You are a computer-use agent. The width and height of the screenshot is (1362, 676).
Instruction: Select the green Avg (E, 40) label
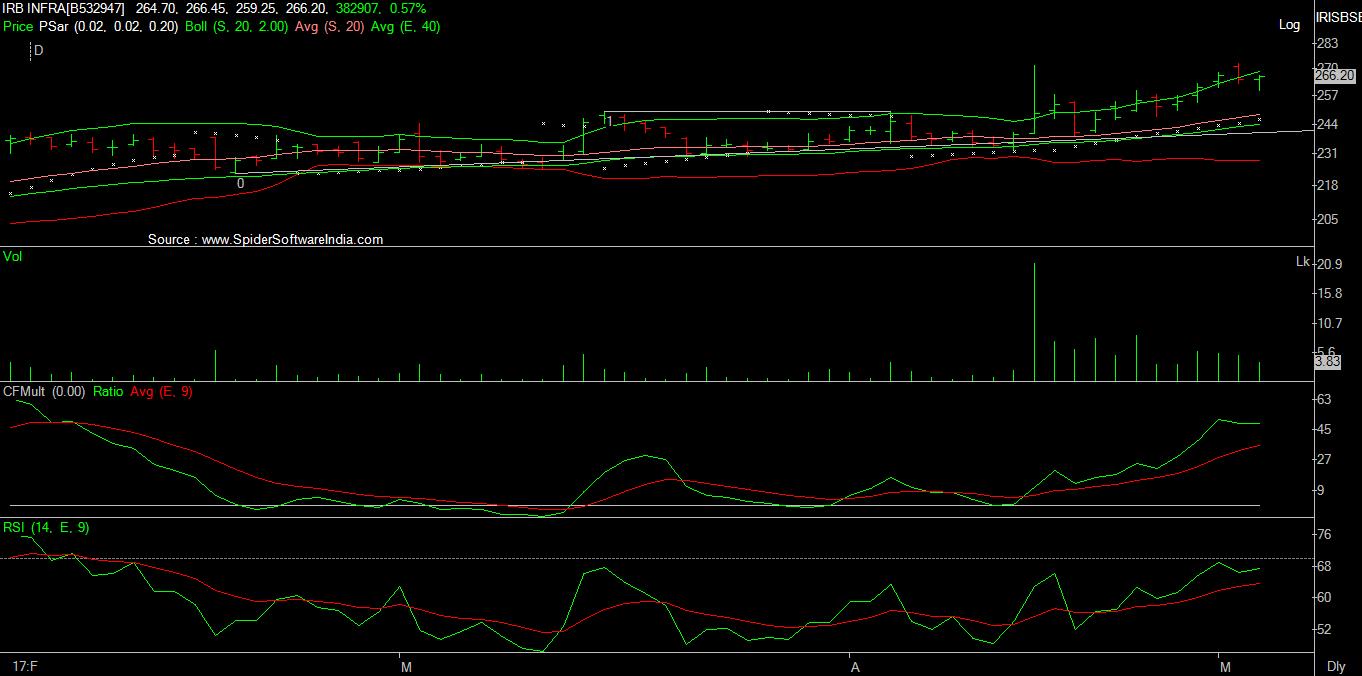[x=405, y=26]
